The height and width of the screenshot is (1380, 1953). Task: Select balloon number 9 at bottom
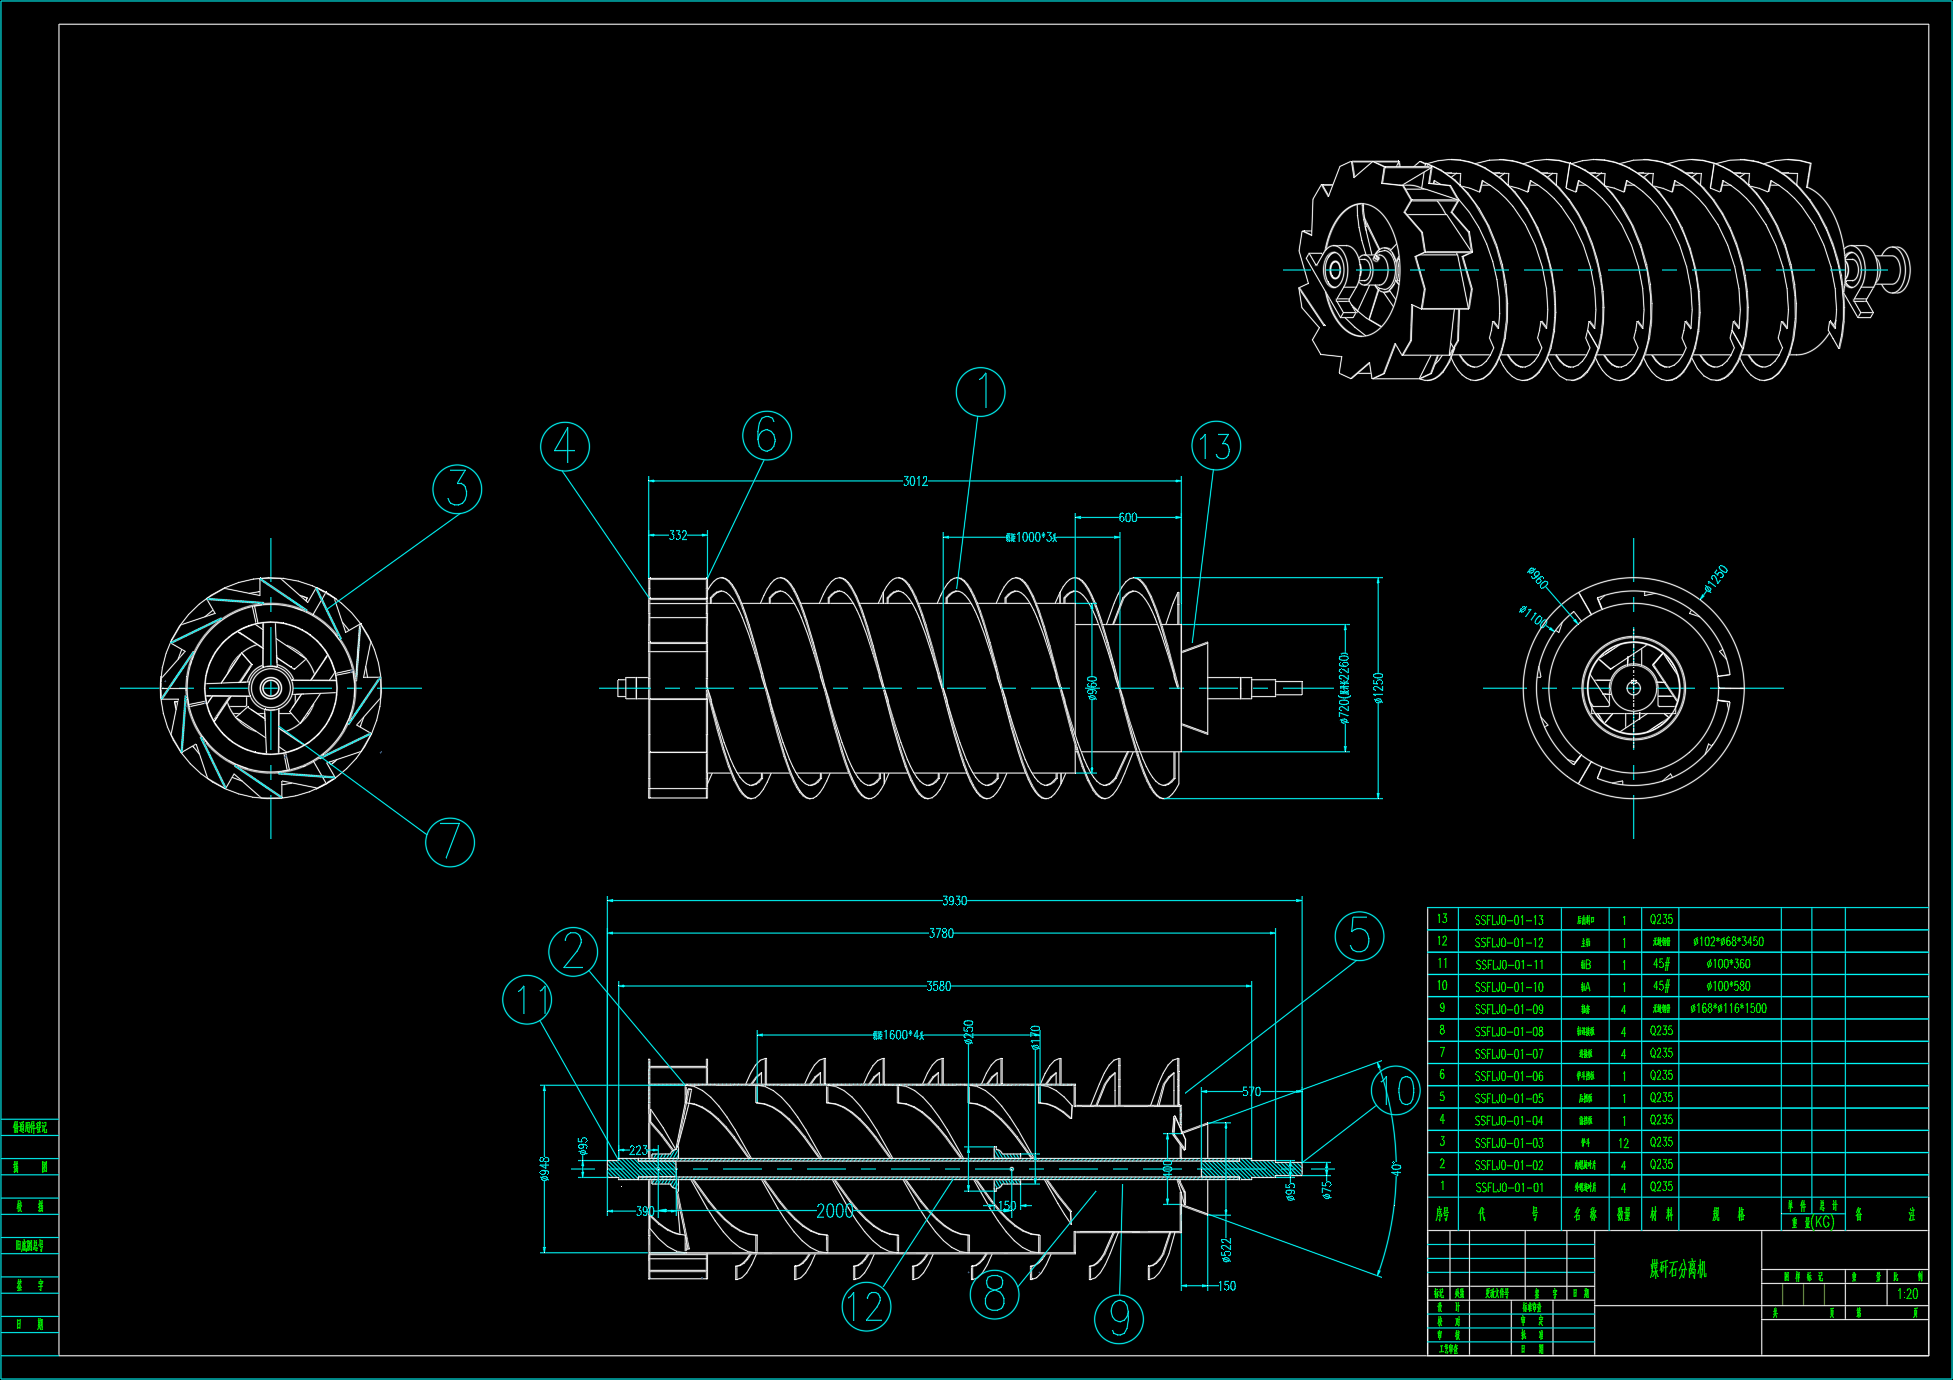1119,1318
